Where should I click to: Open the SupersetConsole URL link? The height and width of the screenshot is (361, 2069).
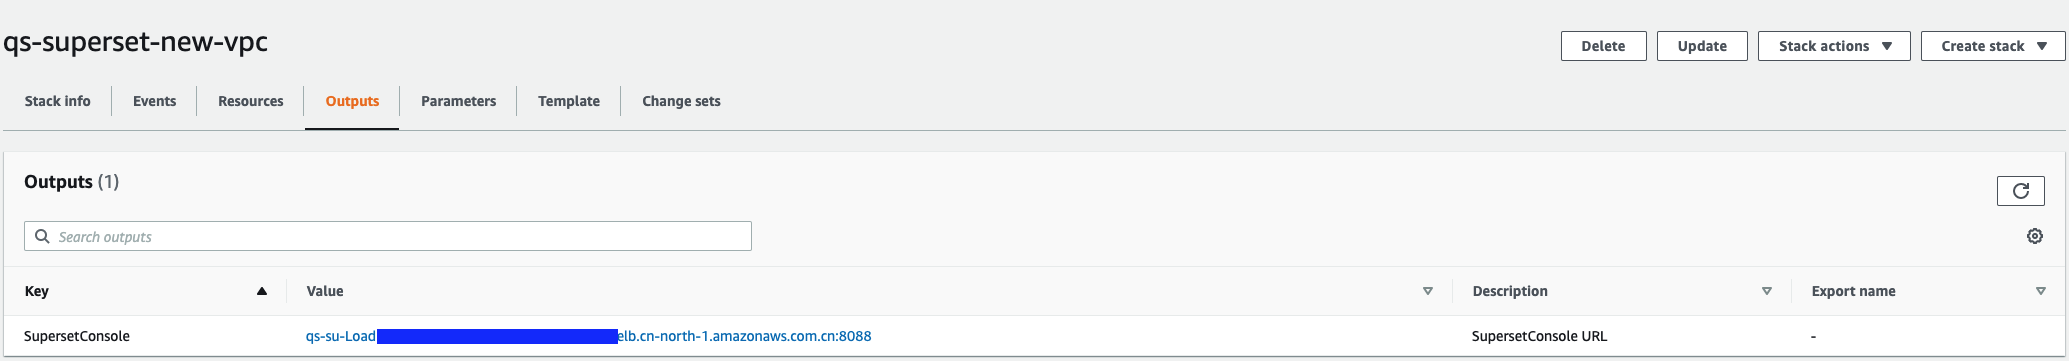pyautogui.click(x=588, y=336)
